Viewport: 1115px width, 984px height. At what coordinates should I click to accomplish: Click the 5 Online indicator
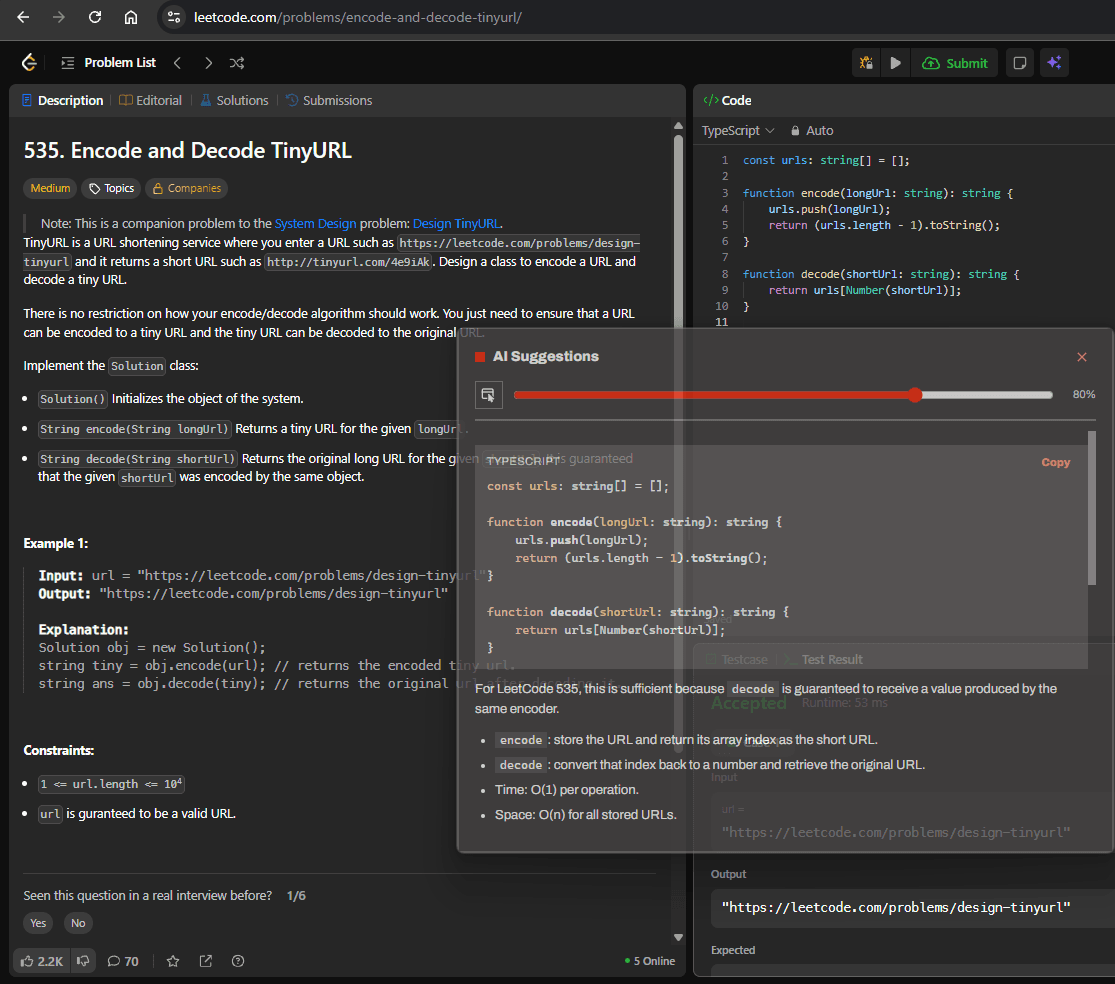649,961
